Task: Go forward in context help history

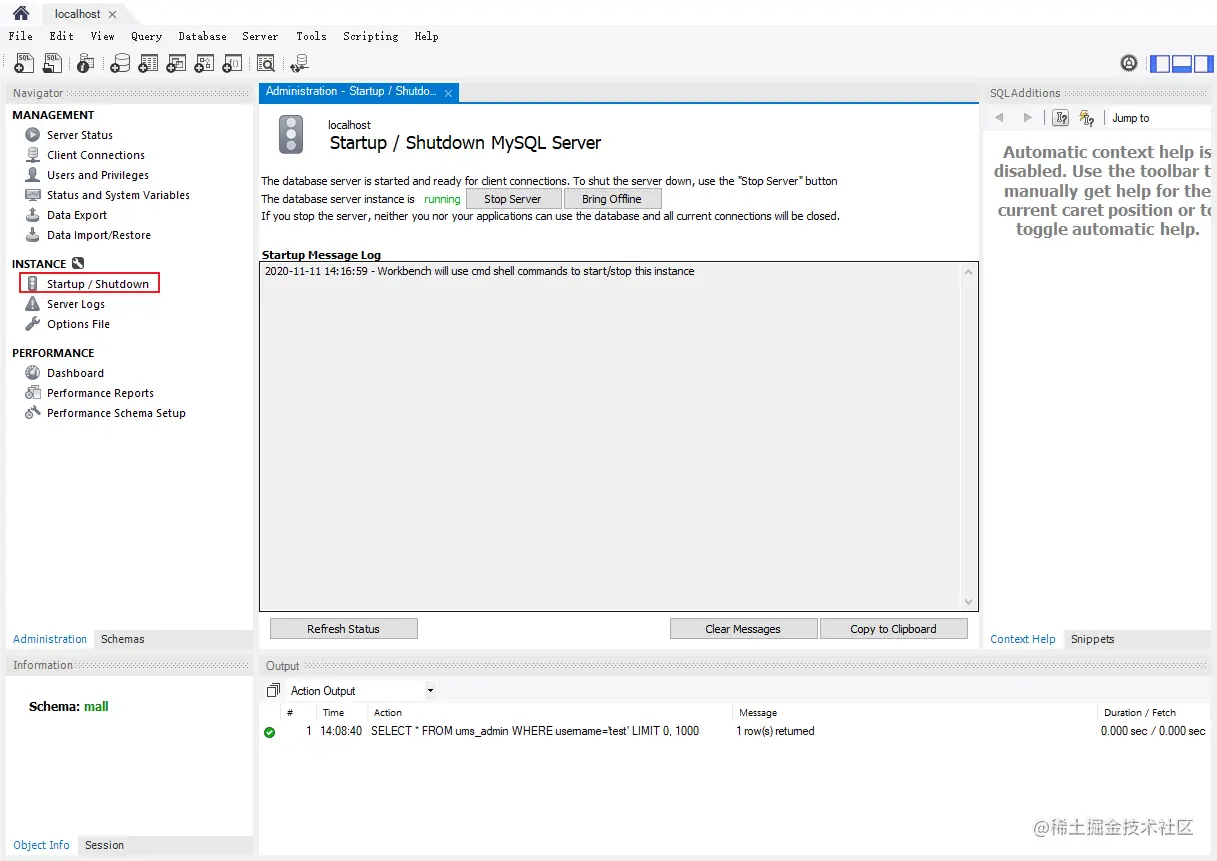Action: pyautogui.click(x=1027, y=118)
